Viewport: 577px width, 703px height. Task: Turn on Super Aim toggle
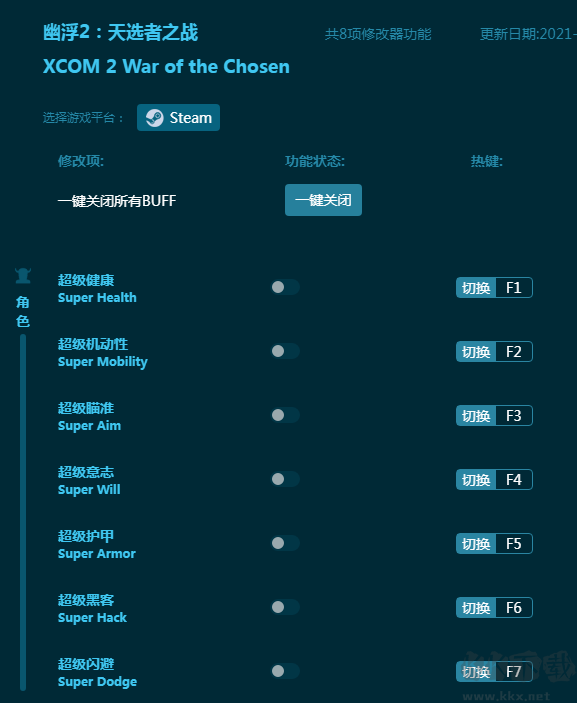coord(285,415)
